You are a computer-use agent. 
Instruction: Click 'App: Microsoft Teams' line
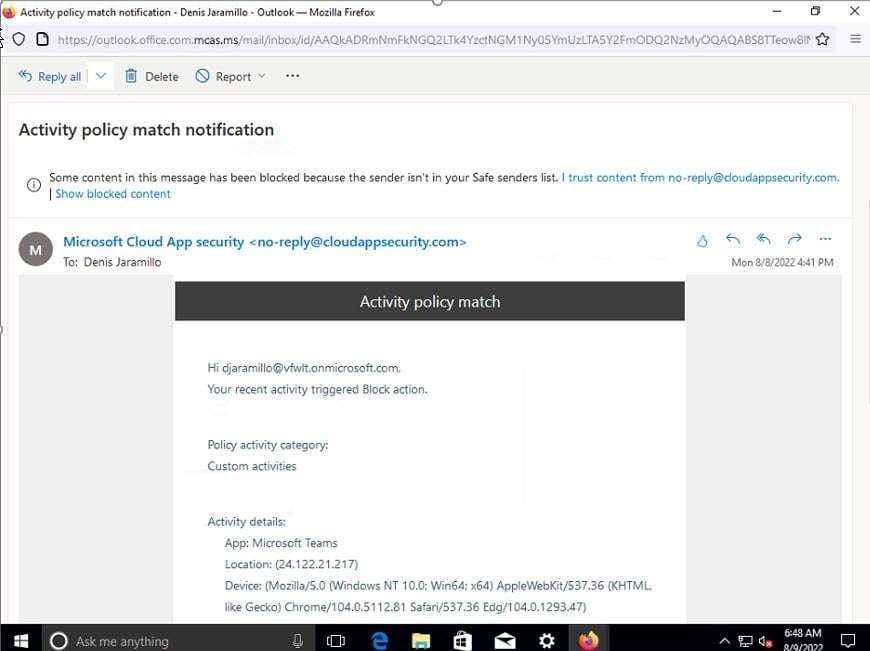coord(281,543)
